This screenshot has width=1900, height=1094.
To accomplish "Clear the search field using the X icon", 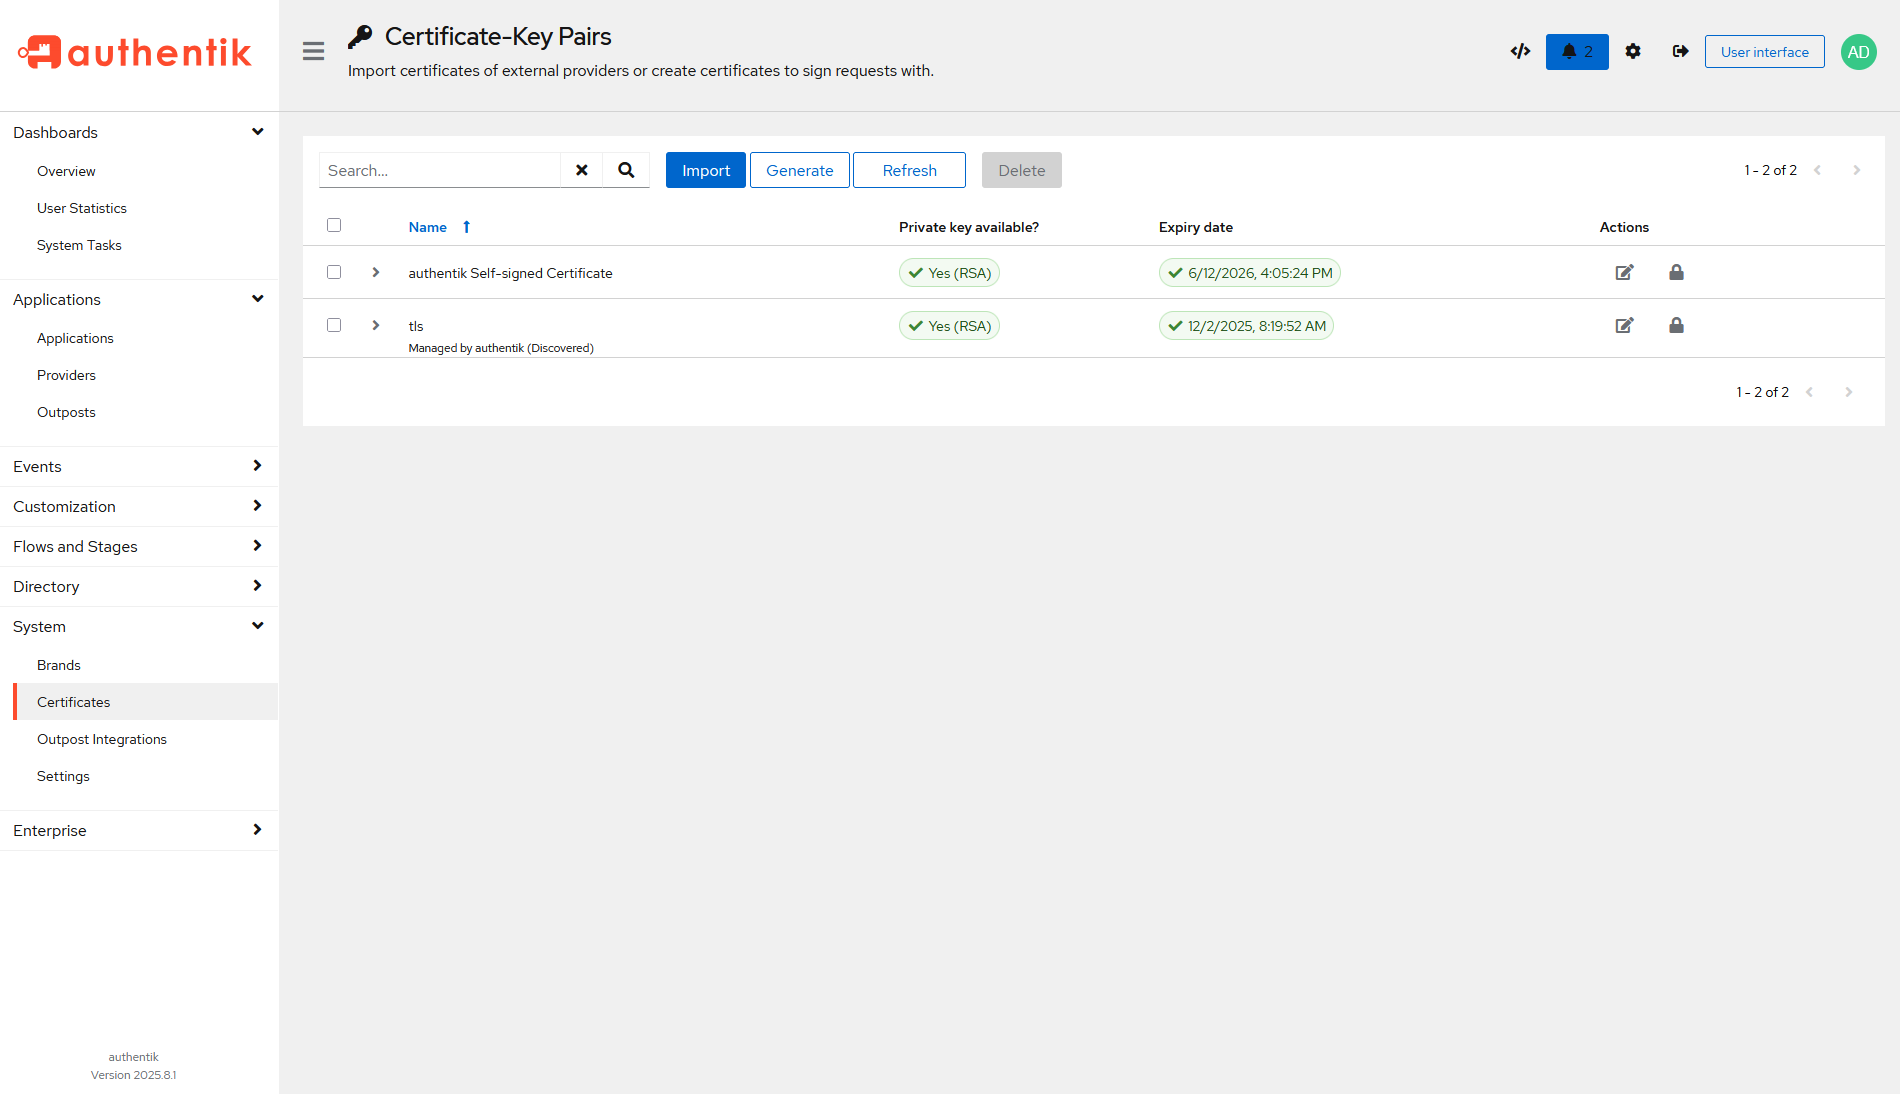I will point(581,170).
